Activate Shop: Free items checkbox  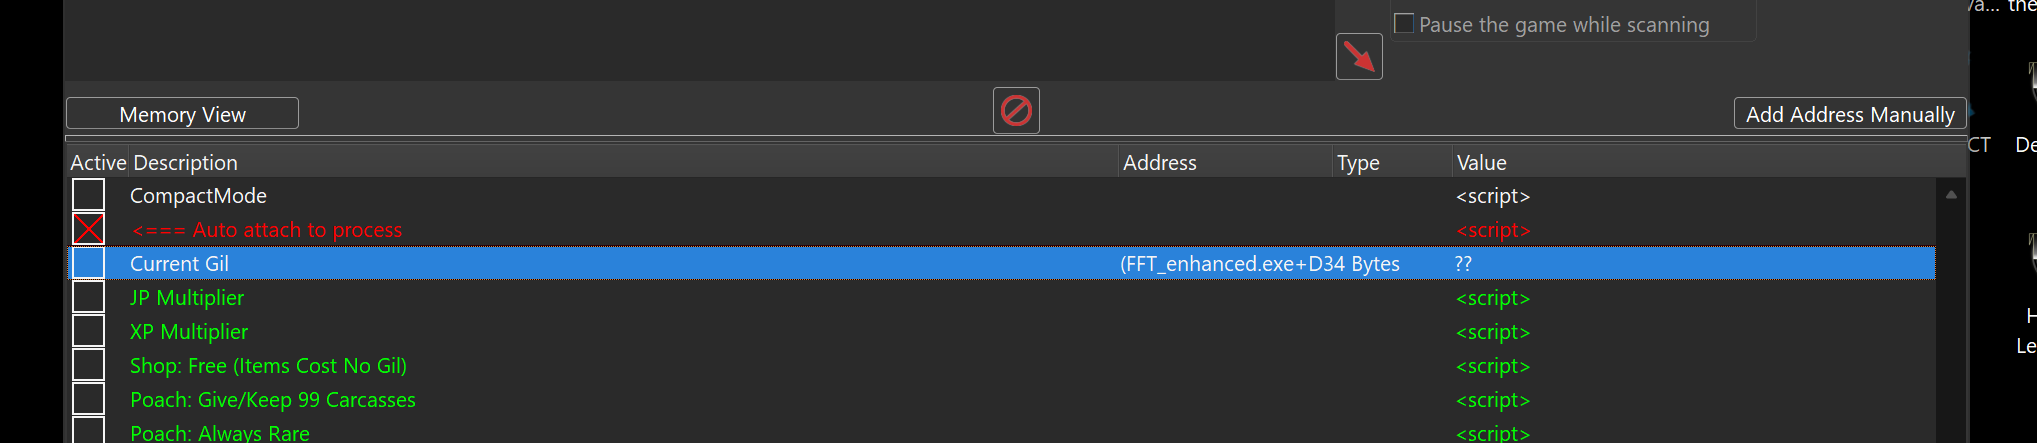[89, 366]
